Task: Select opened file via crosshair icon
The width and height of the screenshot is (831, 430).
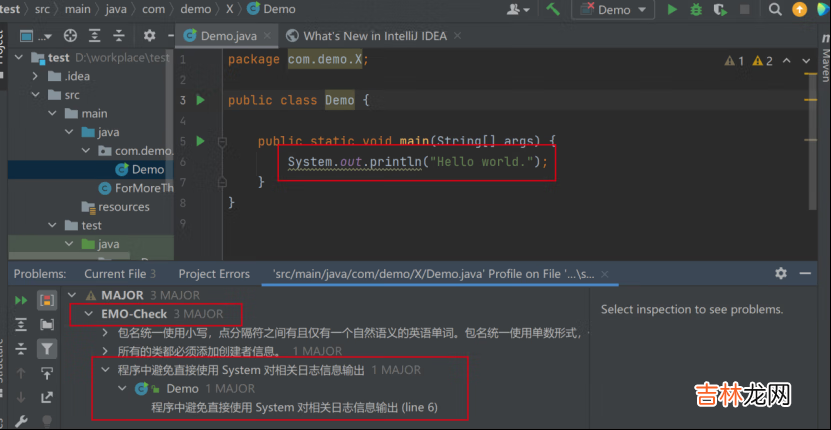Action: tap(70, 36)
